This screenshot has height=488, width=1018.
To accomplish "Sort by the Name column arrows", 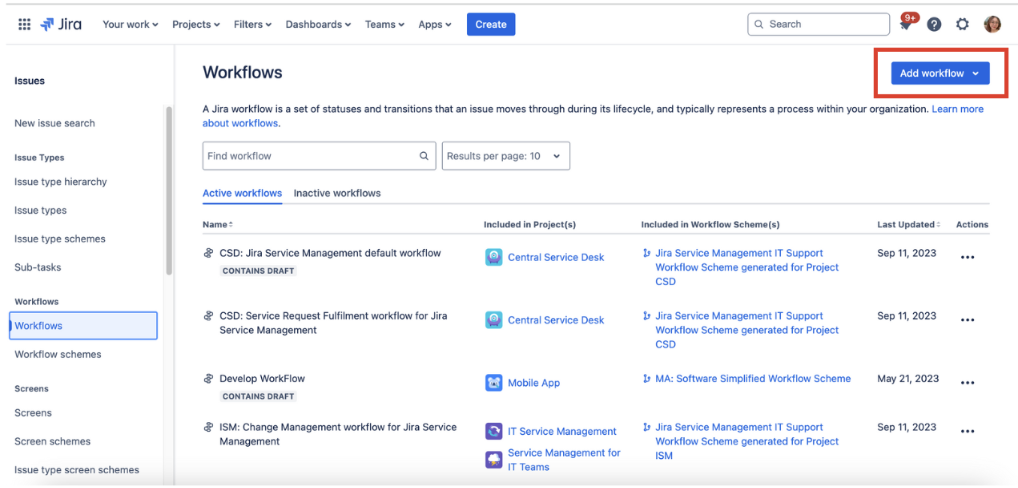I will pyautogui.click(x=230, y=225).
